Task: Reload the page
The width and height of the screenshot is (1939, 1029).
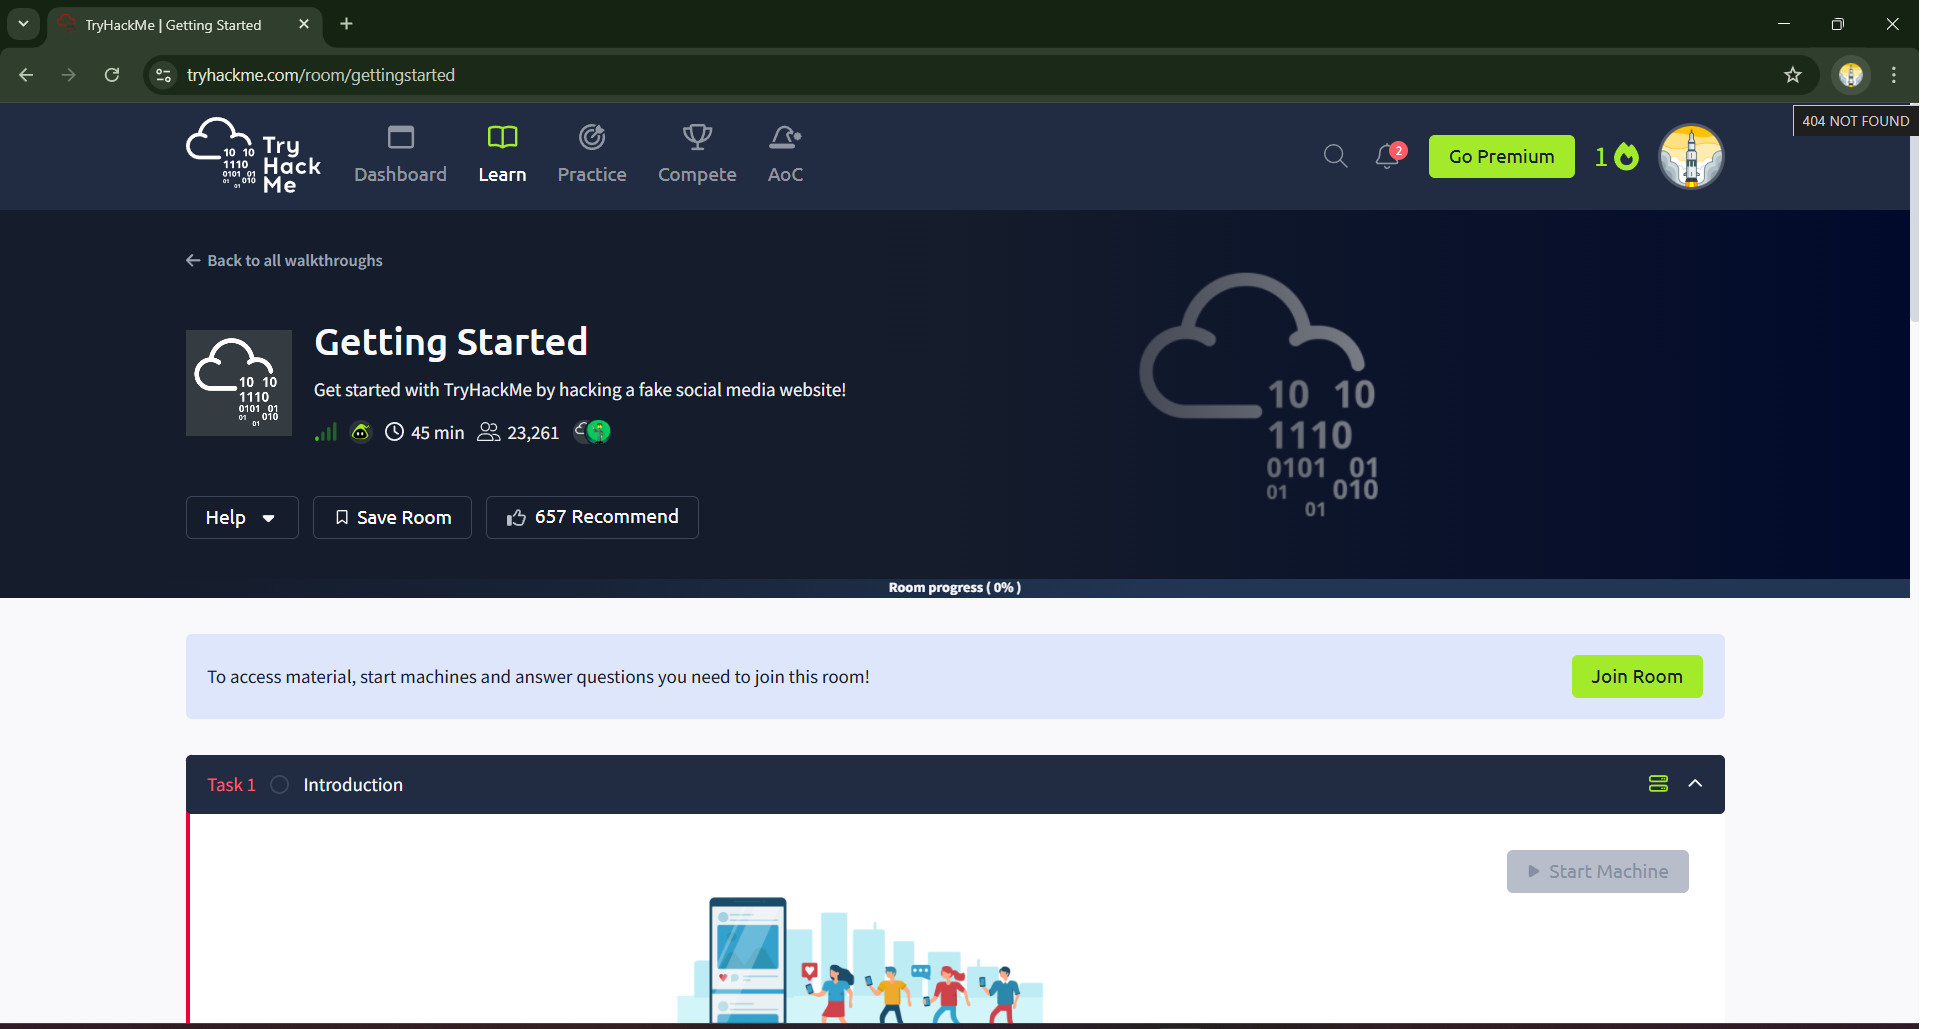Action: 112,75
